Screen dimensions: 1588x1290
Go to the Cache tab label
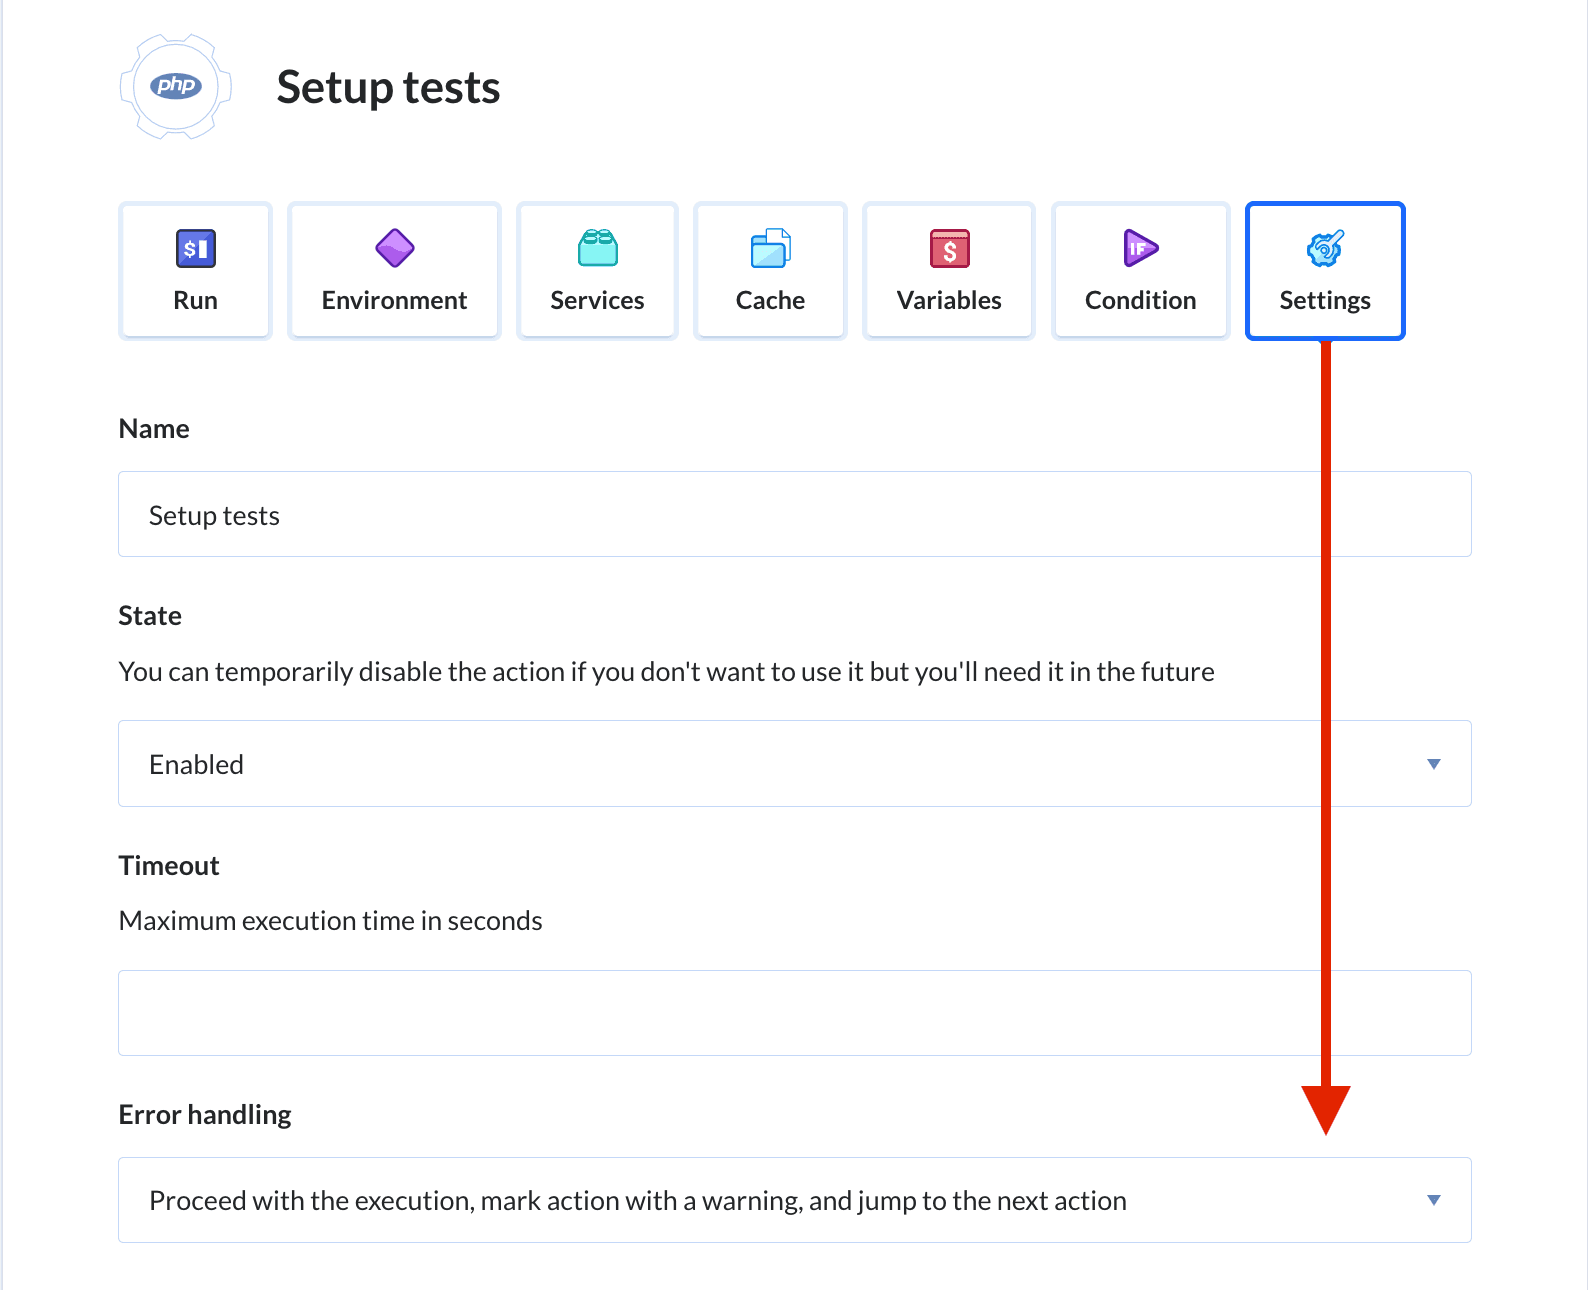click(770, 300)
